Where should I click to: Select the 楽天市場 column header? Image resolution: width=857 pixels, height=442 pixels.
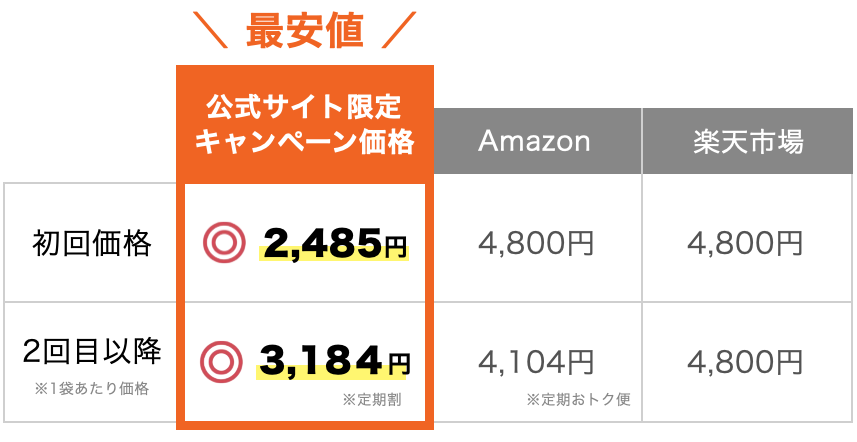(x=748, y=141)
